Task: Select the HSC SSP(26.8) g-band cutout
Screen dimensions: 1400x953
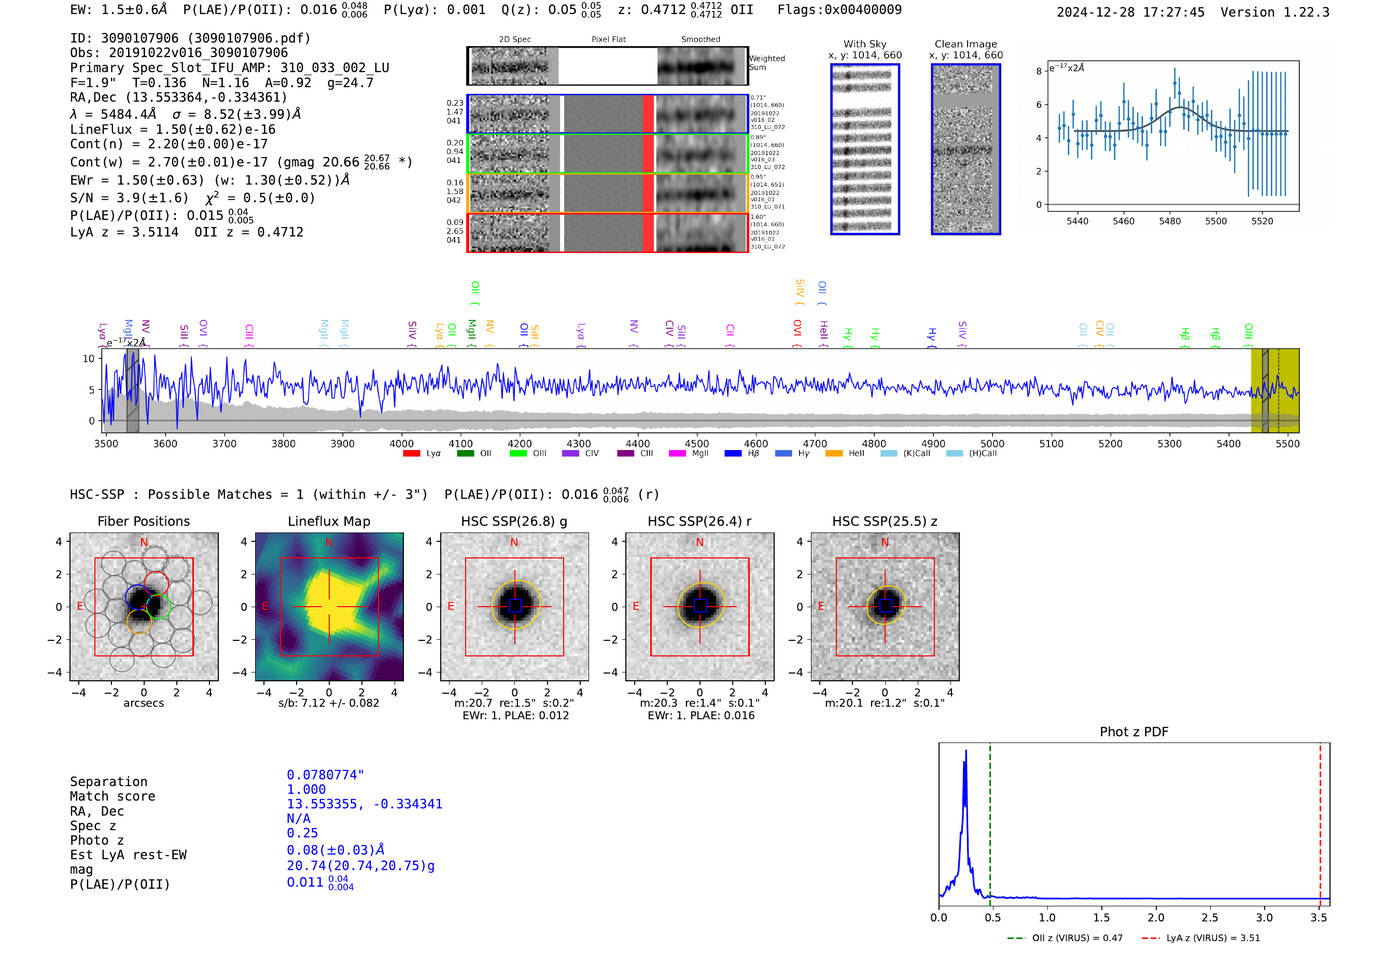Action: pos(514,607)
